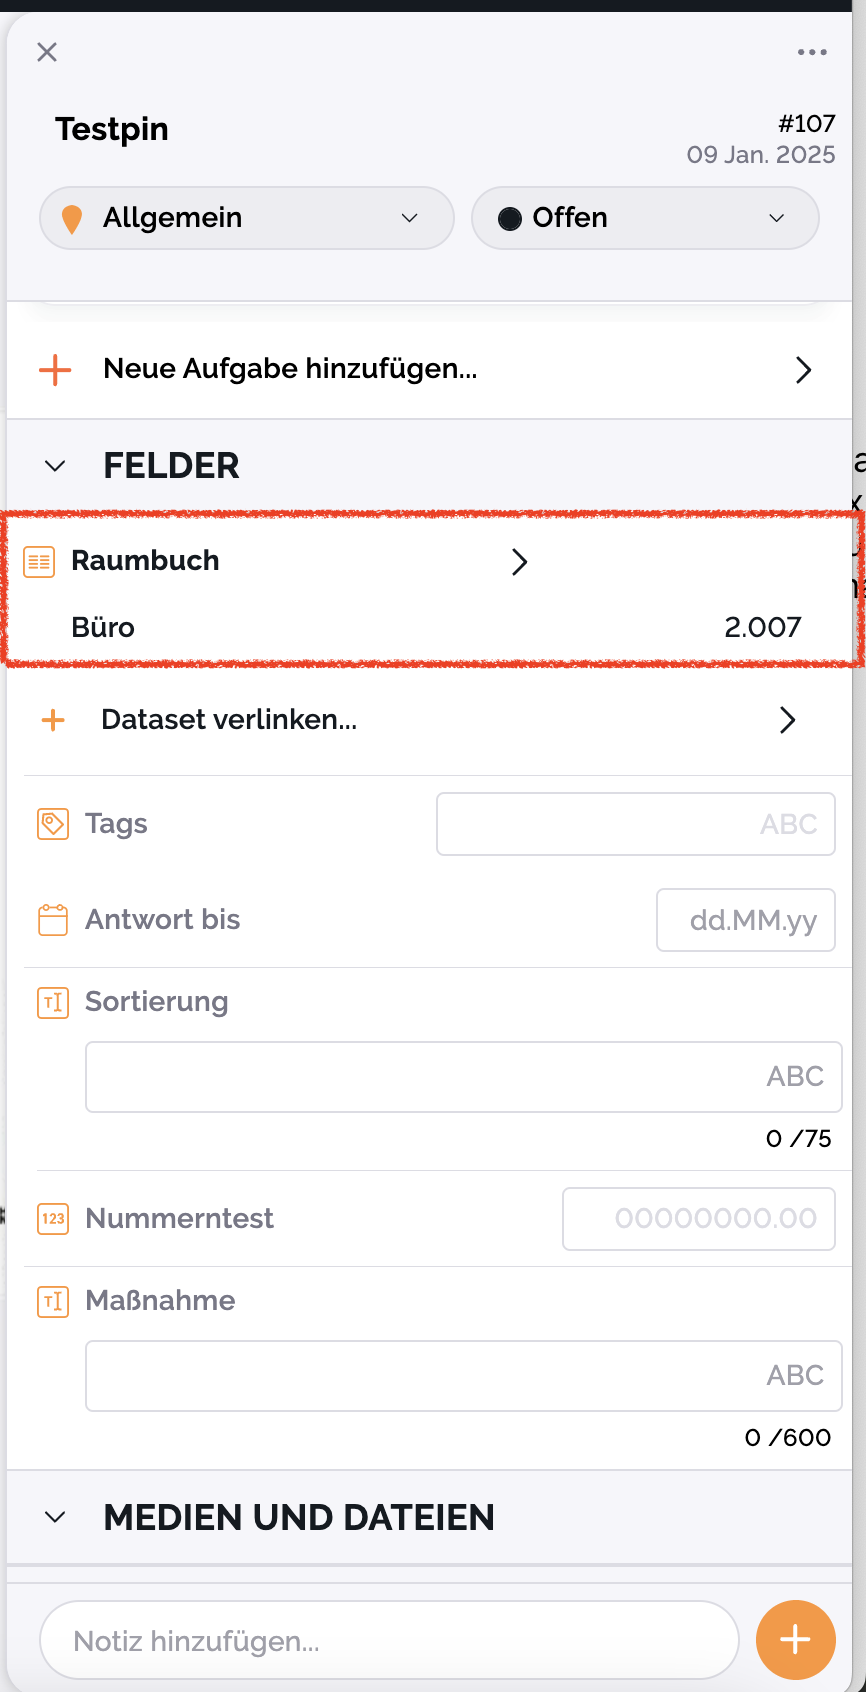The height and width of the screenshot is (1692, 866).
Task: Click the Notiz hinzufügen text field
Action: click(x=388, y=1640)
